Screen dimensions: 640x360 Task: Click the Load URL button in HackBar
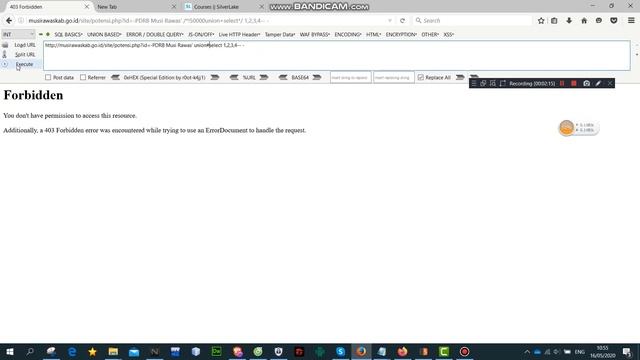pos(24,45)
